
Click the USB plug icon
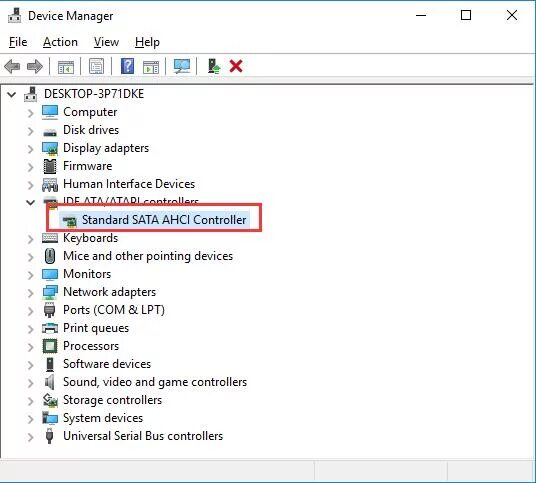pos(50,436)
